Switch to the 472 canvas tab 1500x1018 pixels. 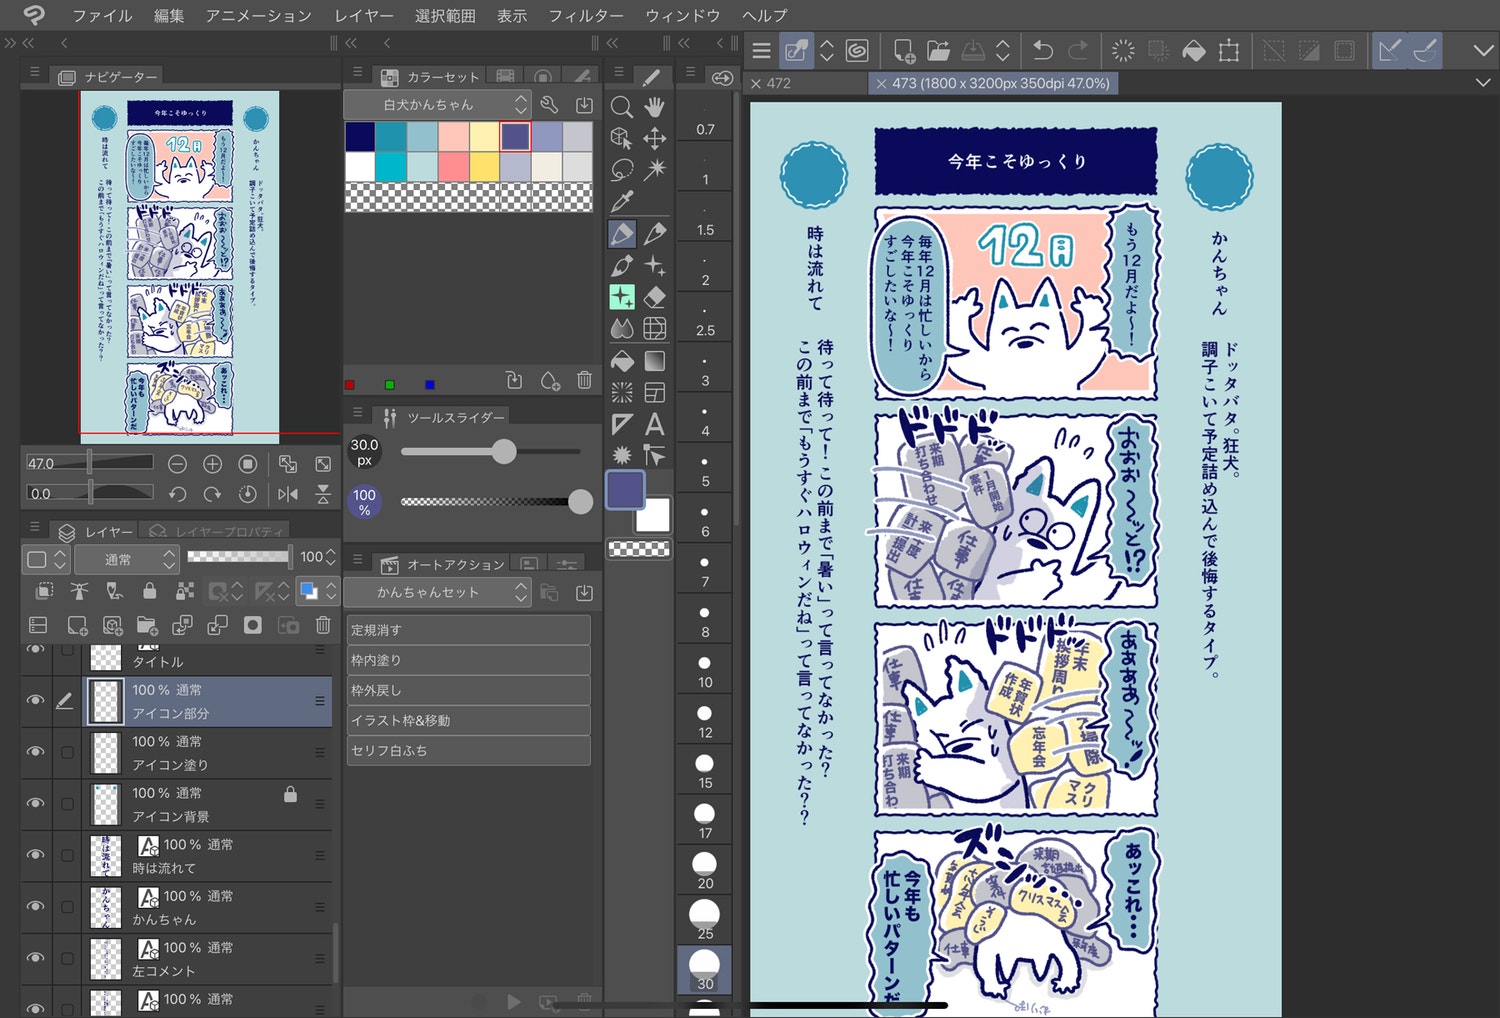[778, 84]
